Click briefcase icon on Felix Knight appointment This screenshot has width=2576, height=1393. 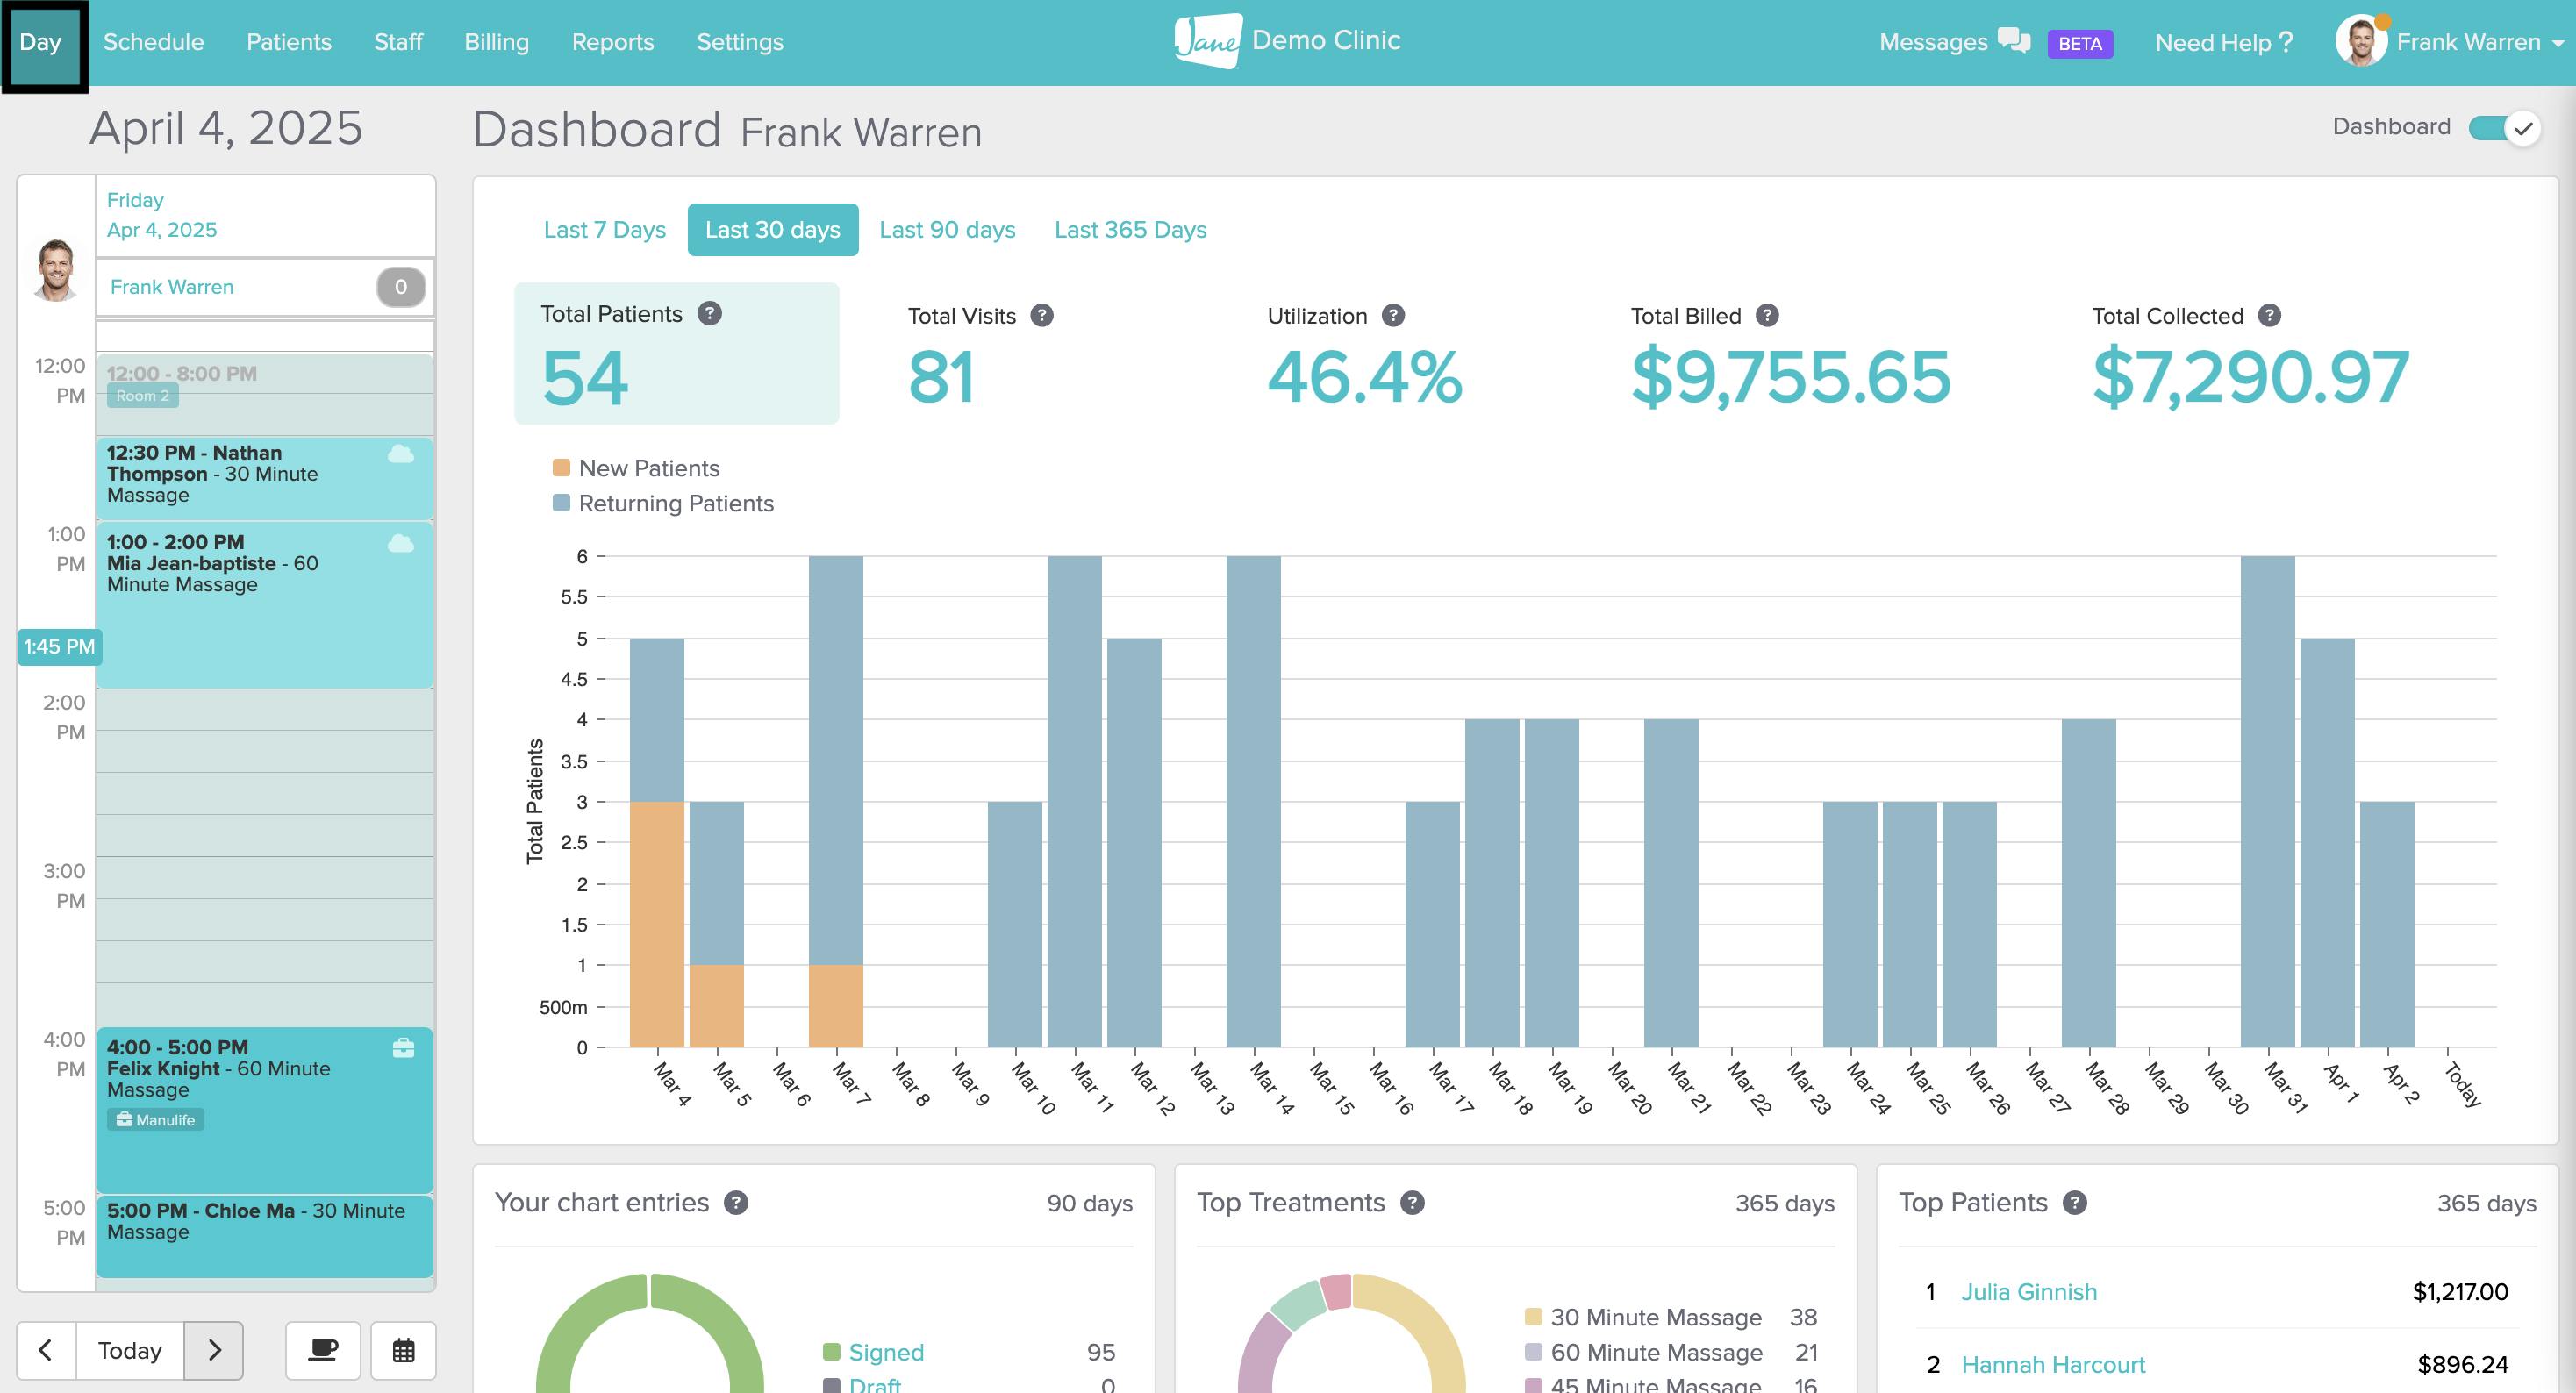pos(403,1048)
